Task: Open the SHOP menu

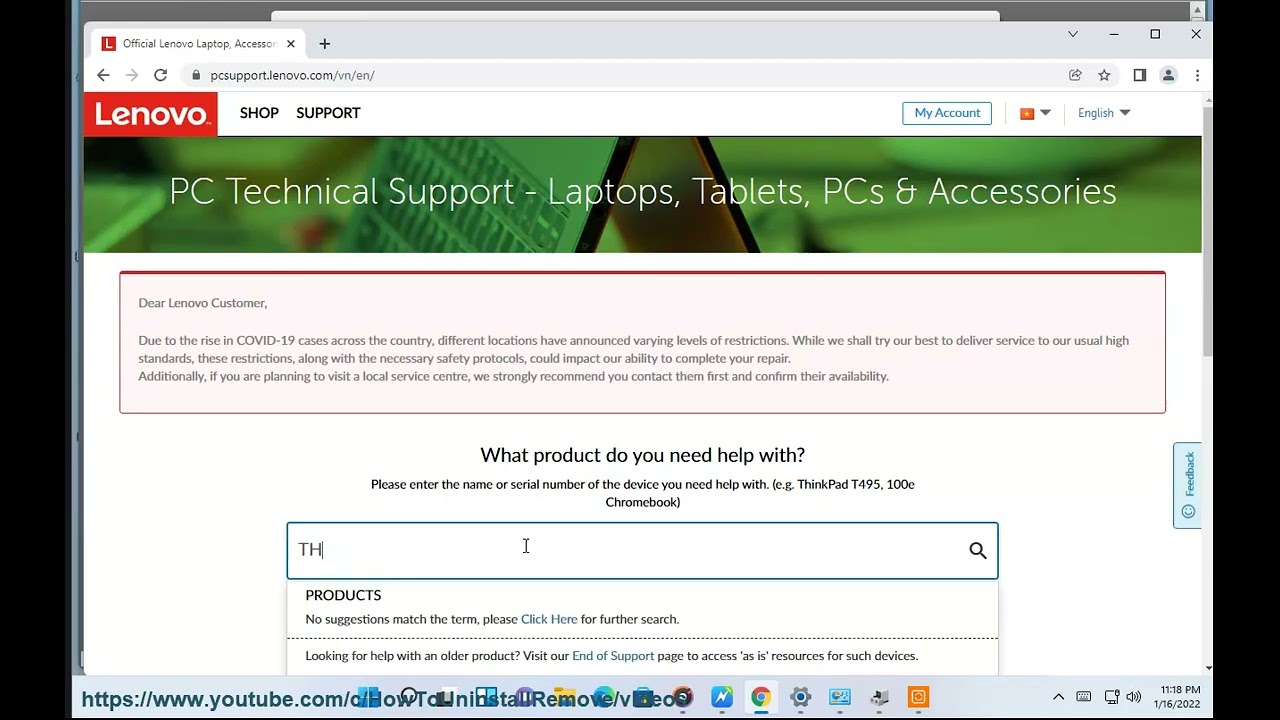Action: pyautogui.click(x=259, y=113)
